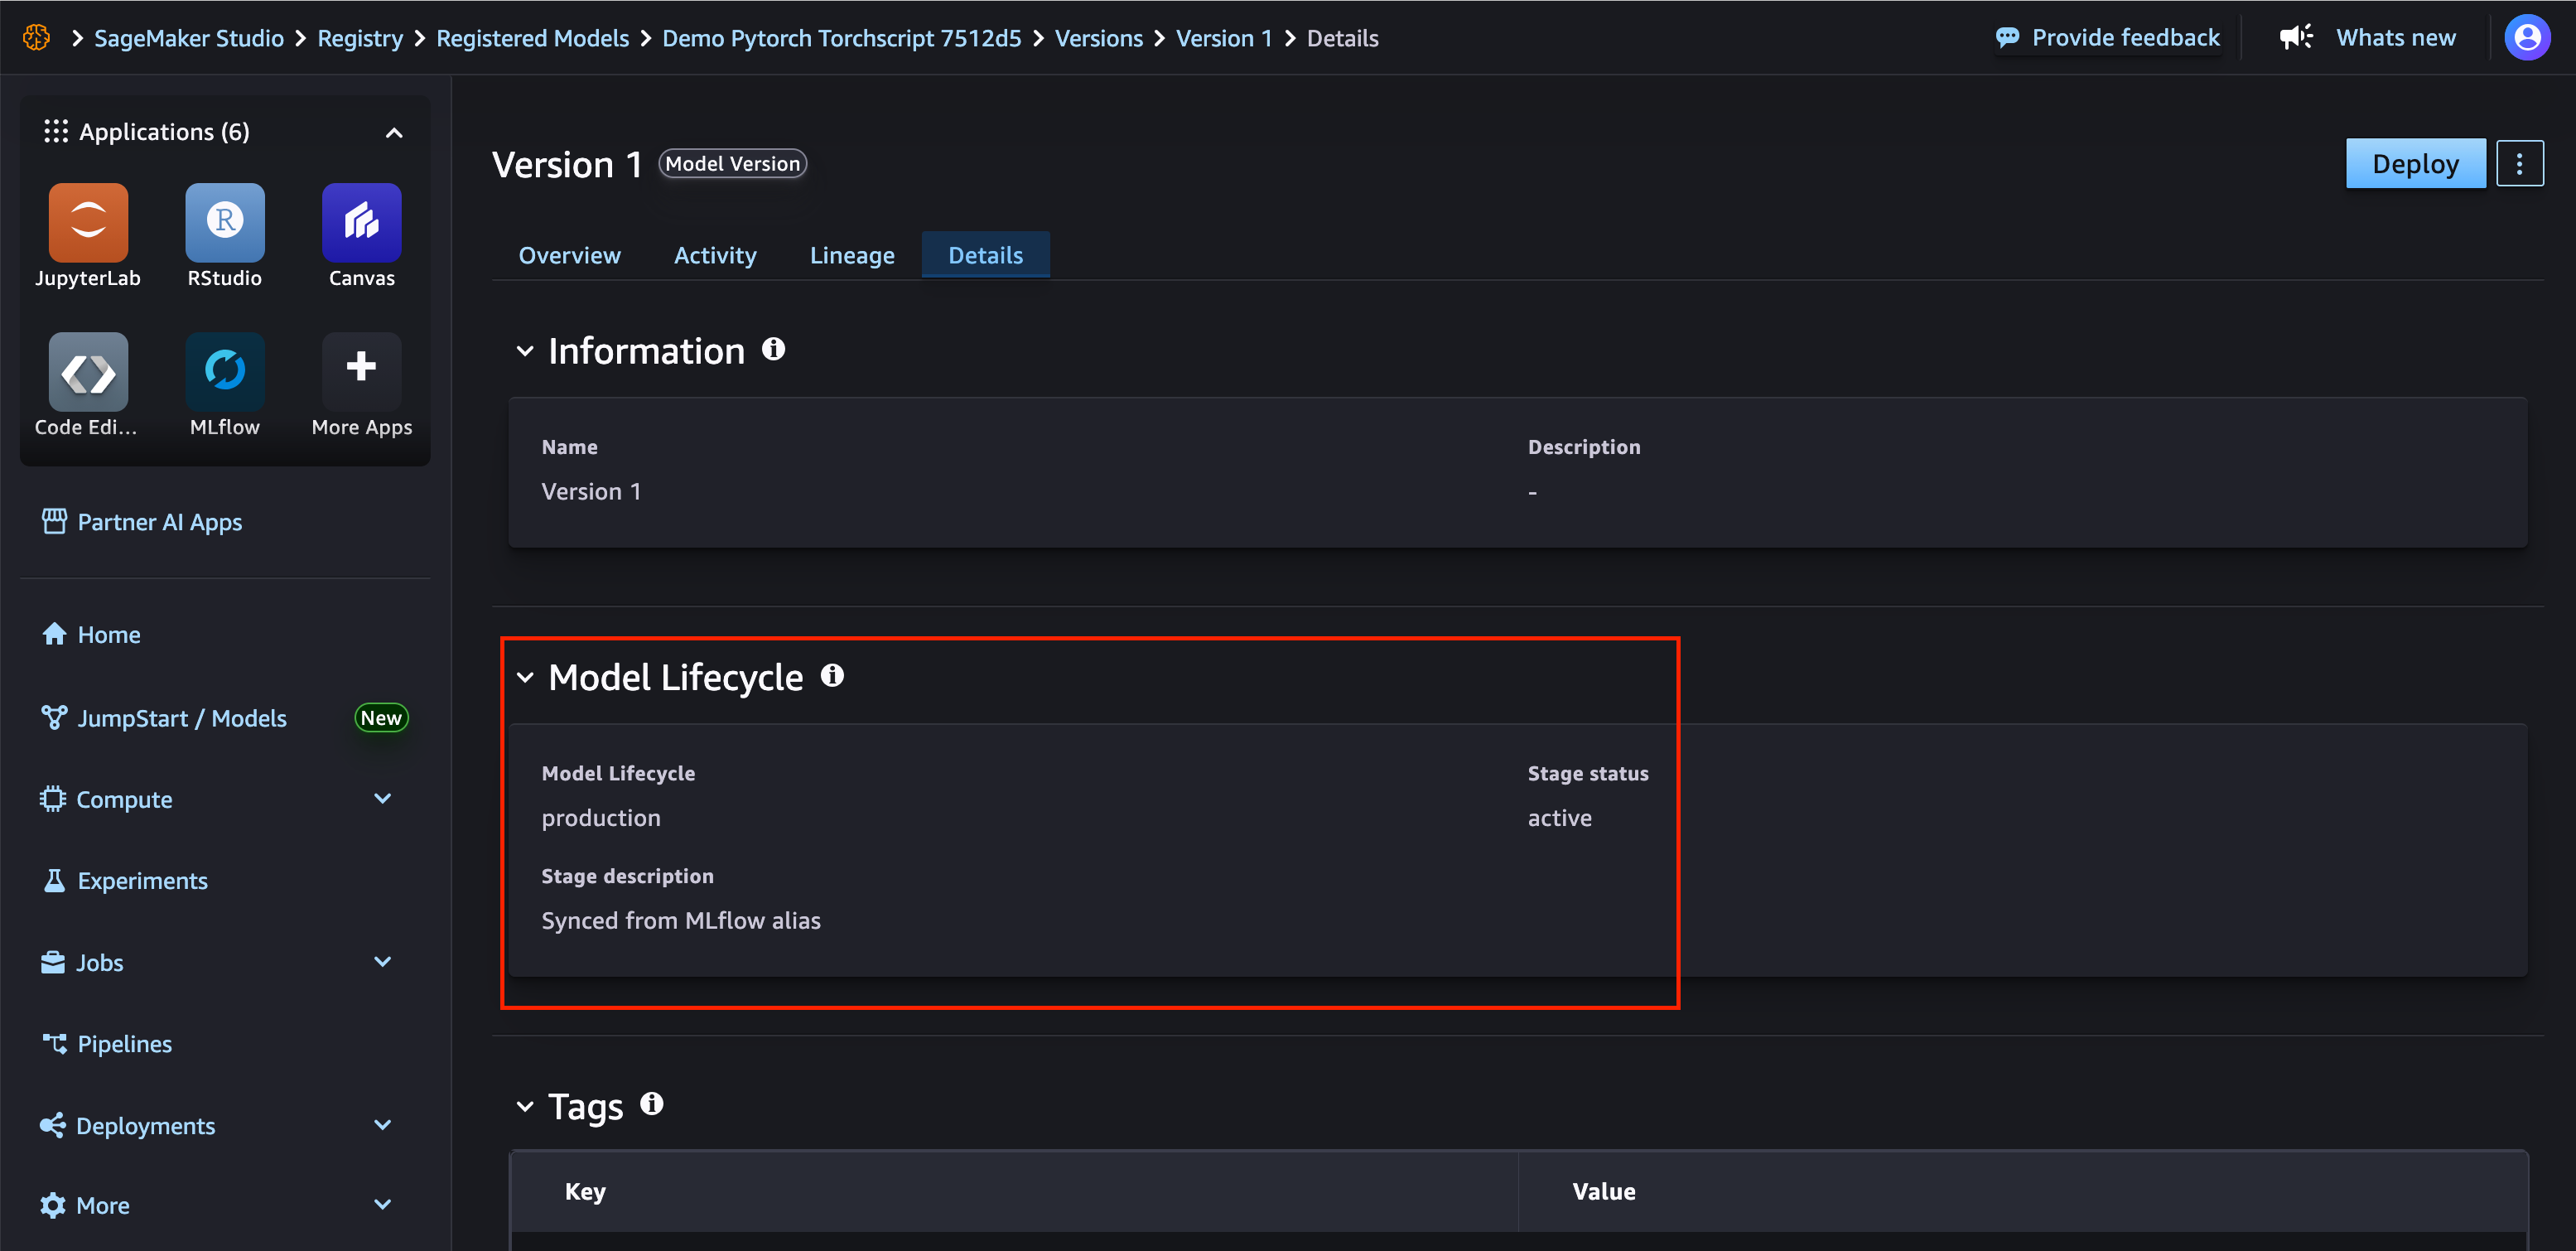Show info about the Information section
Viewport: 2576px width, 1251px height.
pyautogui.click(x=773, y=349)
